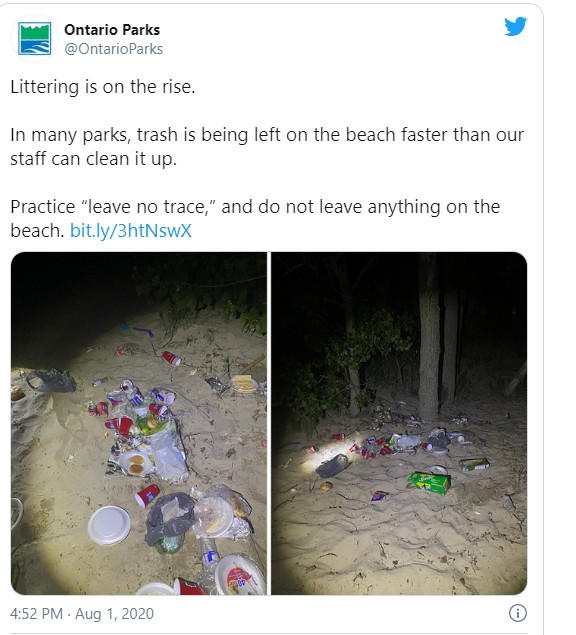Click the "Littering is on the rise" text
Image resolution: width=576 pixels, height=635 pixels.
click(103, 87)
